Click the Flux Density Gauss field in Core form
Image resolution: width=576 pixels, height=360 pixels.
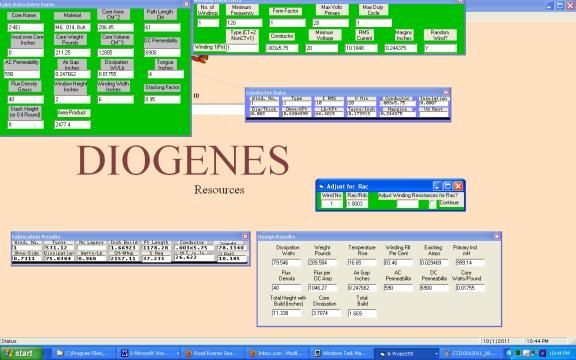coord(25,99)
